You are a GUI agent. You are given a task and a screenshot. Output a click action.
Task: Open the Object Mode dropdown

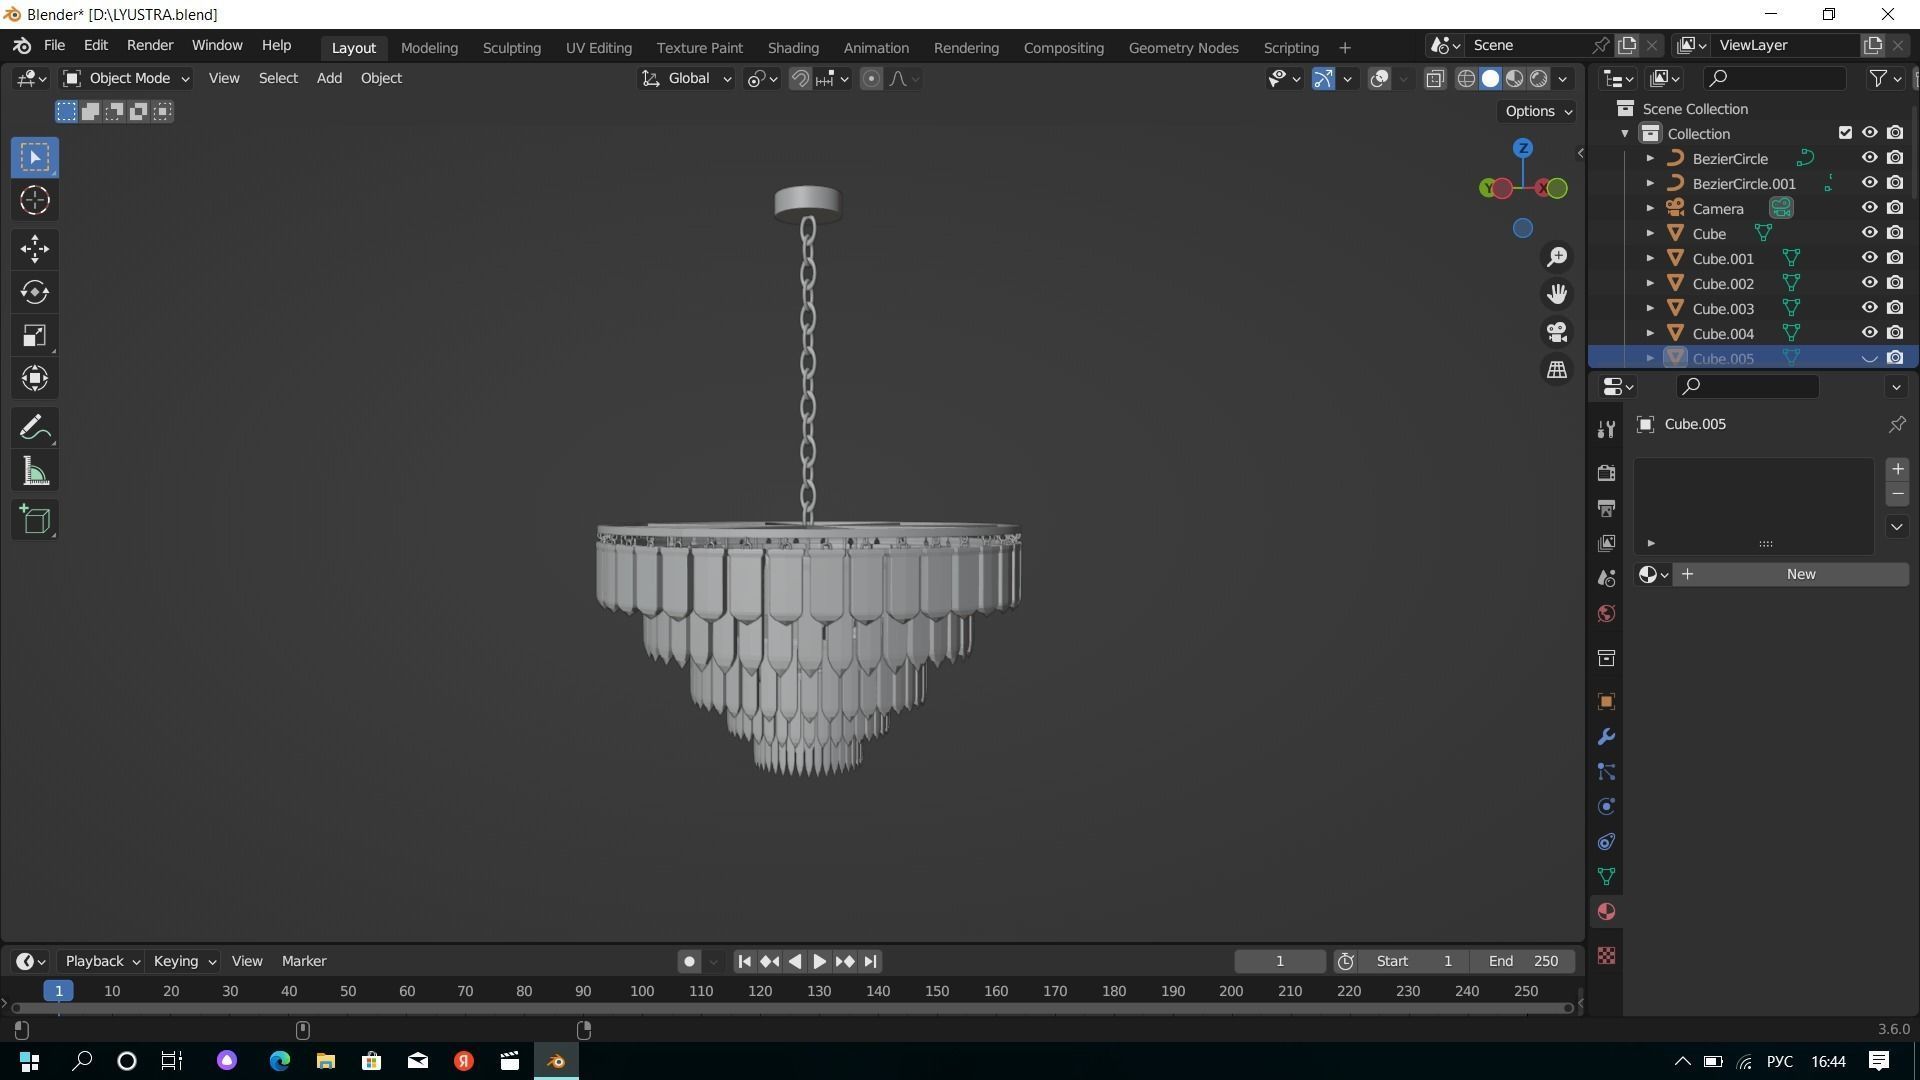126,78
